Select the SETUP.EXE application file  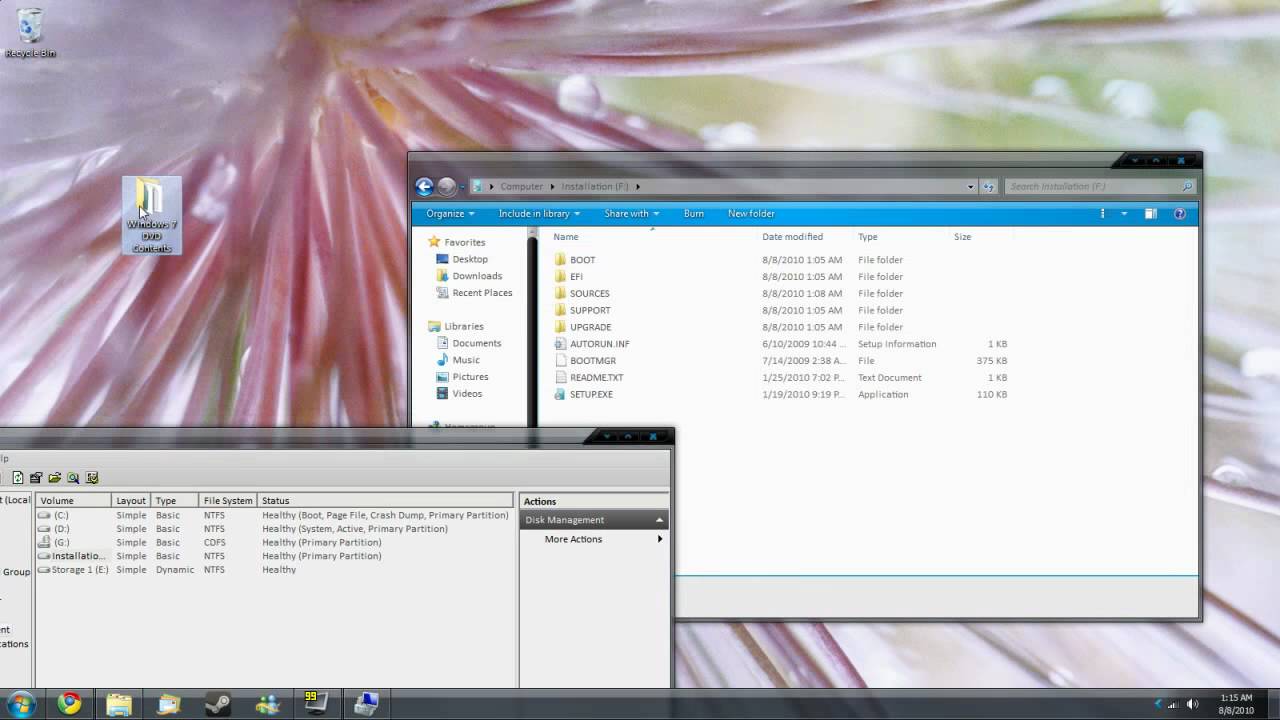click(590, 394)
